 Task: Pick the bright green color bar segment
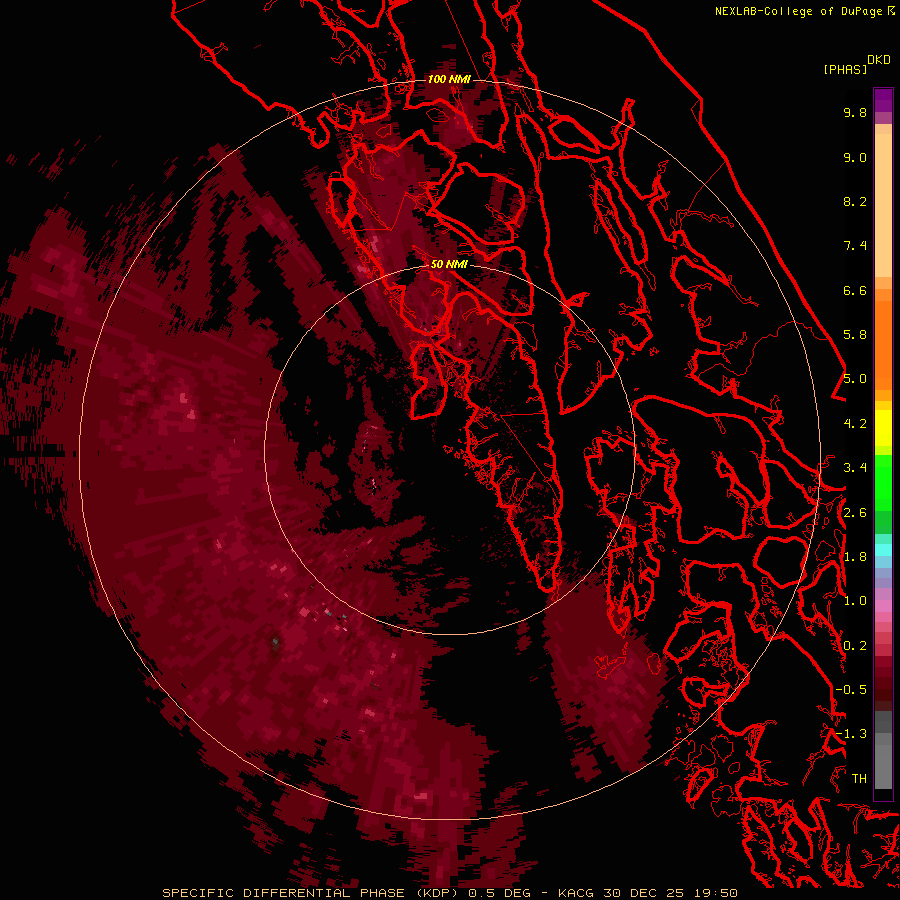pos(883,482)
